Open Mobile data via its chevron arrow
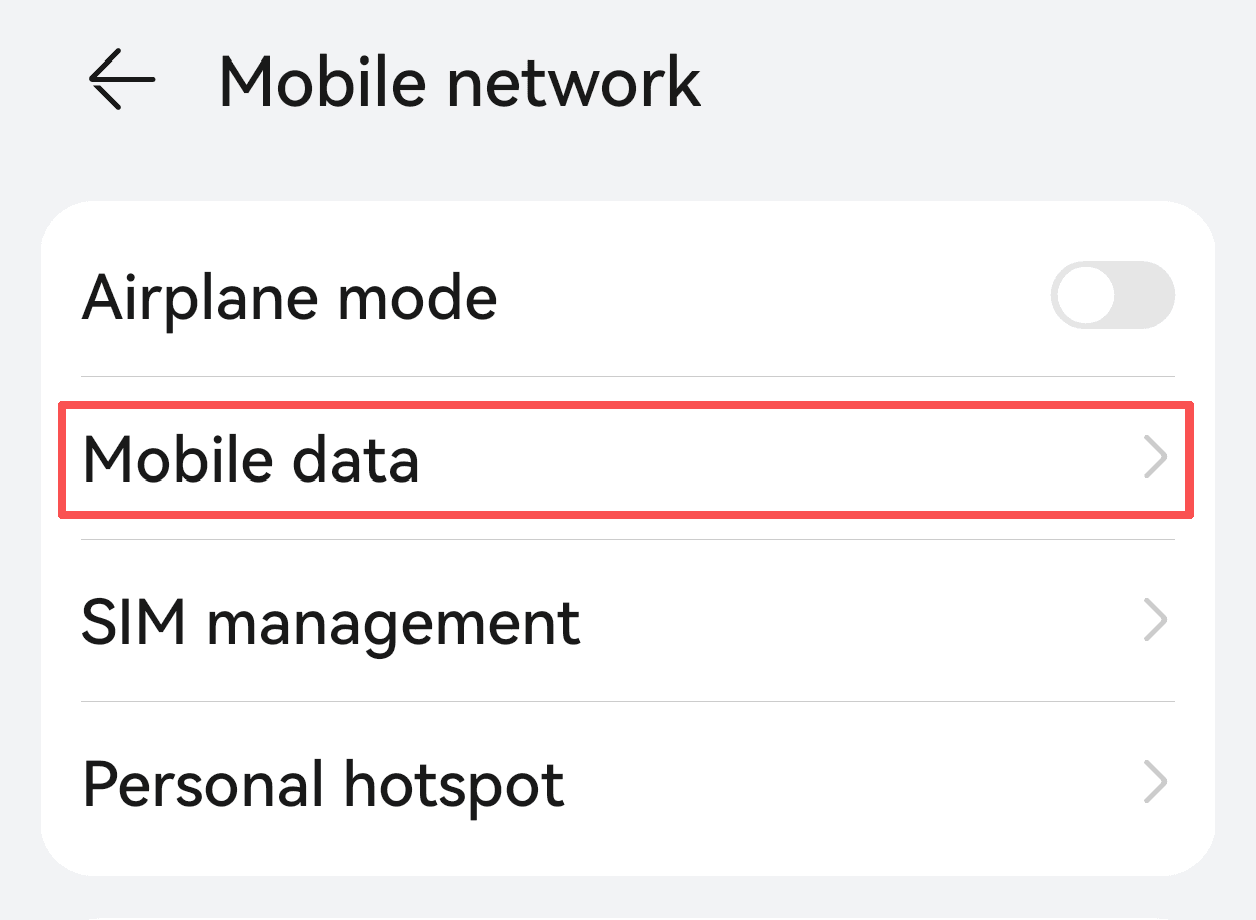Screen dimensions: 1256x920 [x=1155, y=459]
